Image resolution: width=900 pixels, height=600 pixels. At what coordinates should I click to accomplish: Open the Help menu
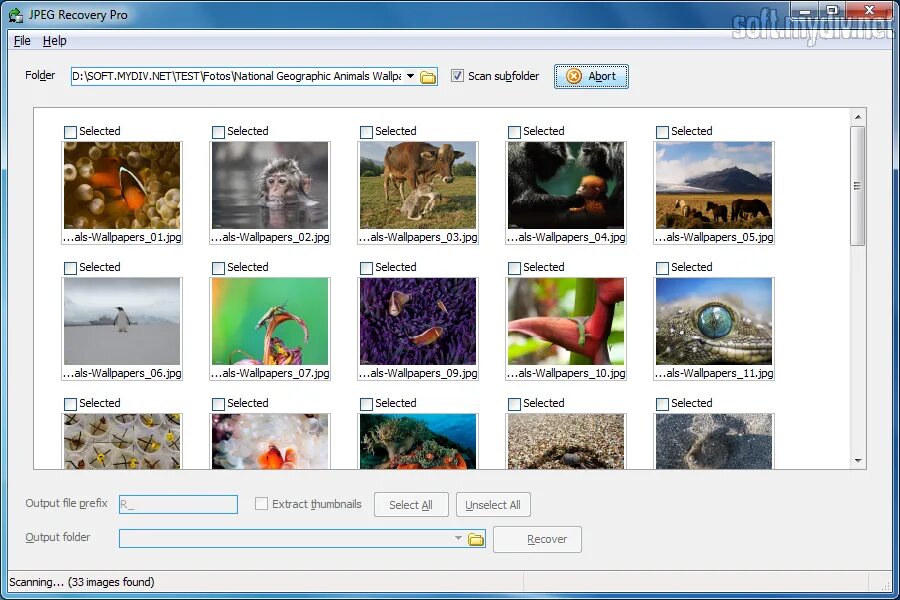[55, 41]
